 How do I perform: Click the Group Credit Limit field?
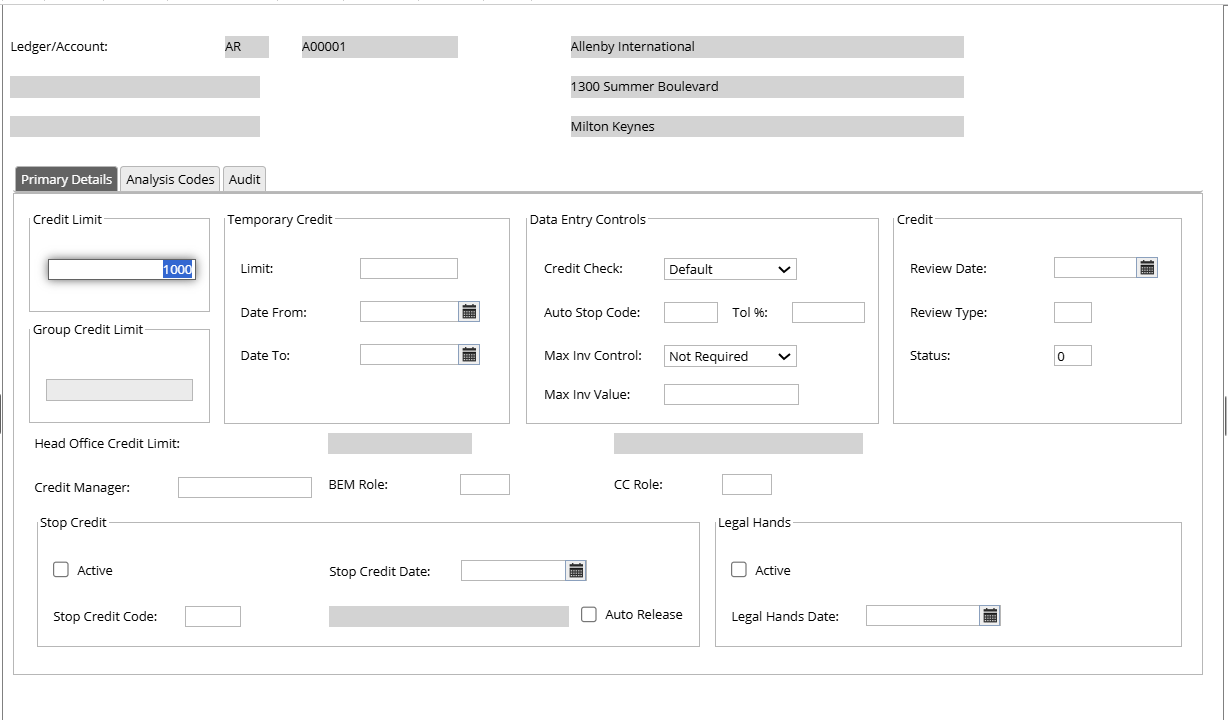click(x=119, y=390)
